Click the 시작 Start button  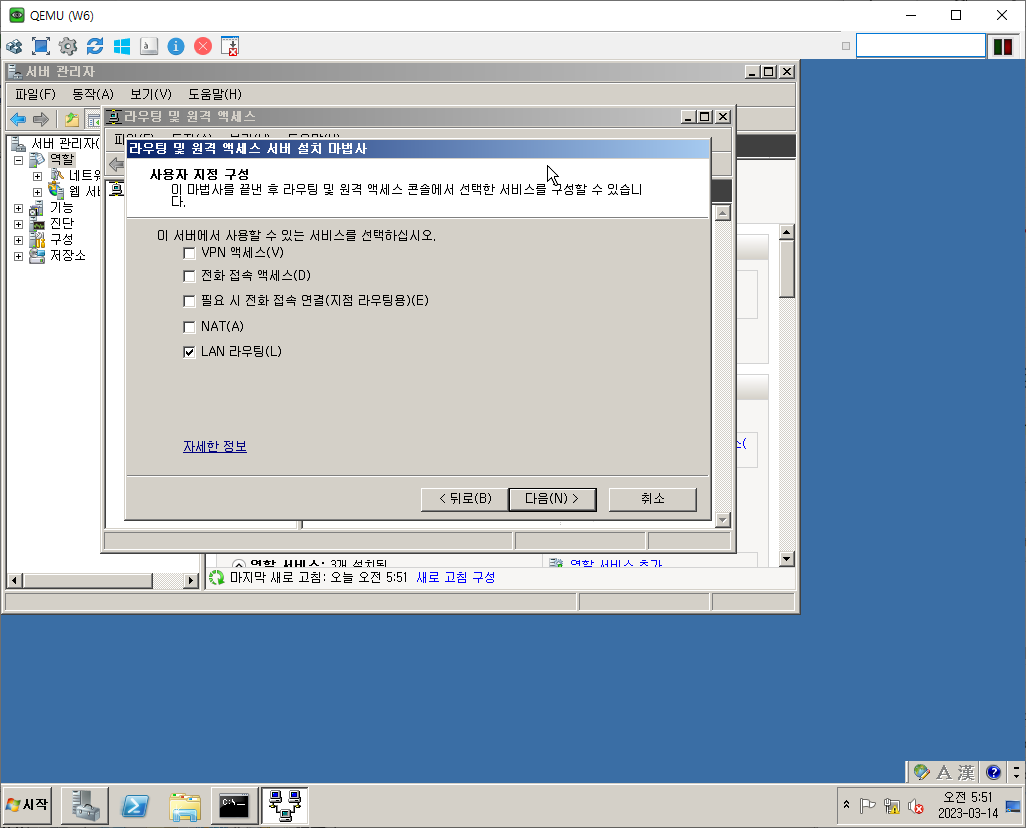pyautogui.click(x=27, y=805)
